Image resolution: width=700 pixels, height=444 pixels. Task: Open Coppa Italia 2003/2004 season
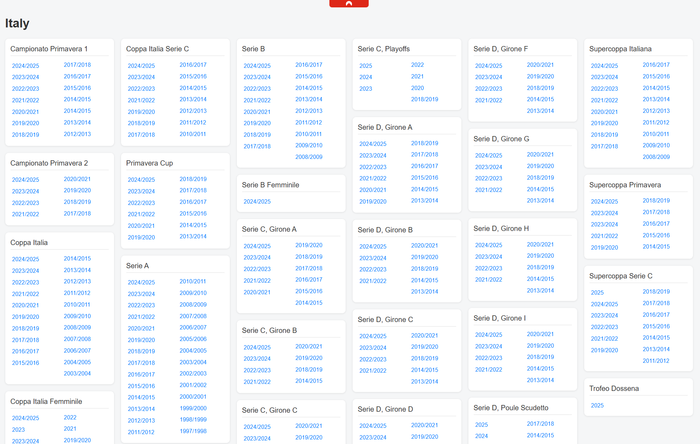77,373
